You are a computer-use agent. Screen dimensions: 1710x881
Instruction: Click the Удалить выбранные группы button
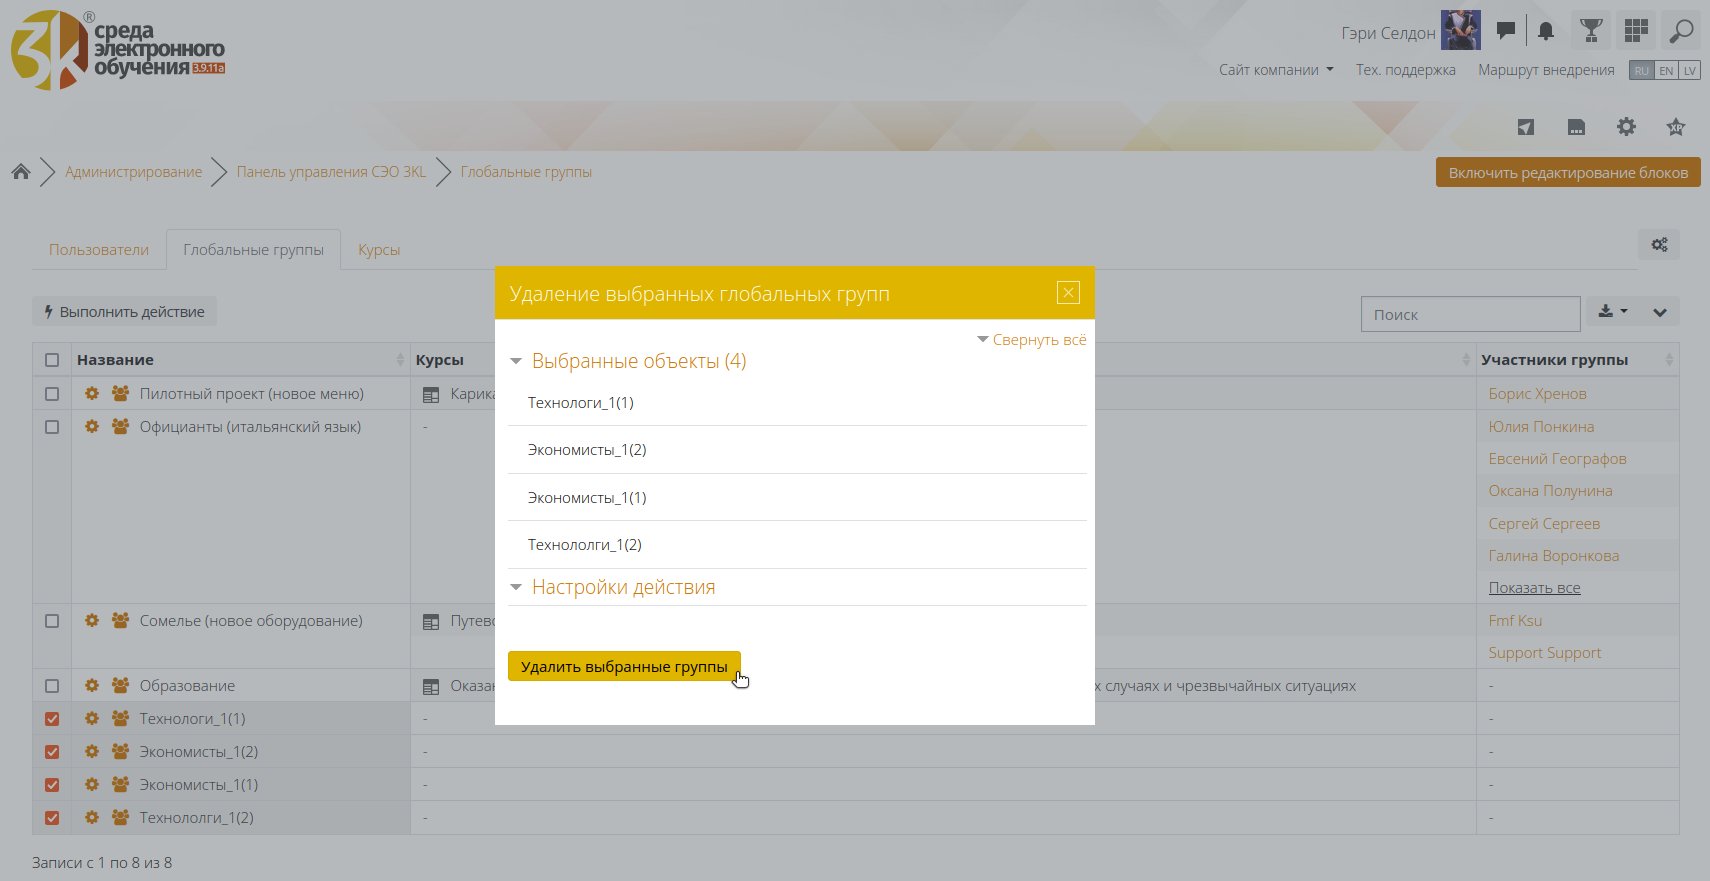click(624, 667)
